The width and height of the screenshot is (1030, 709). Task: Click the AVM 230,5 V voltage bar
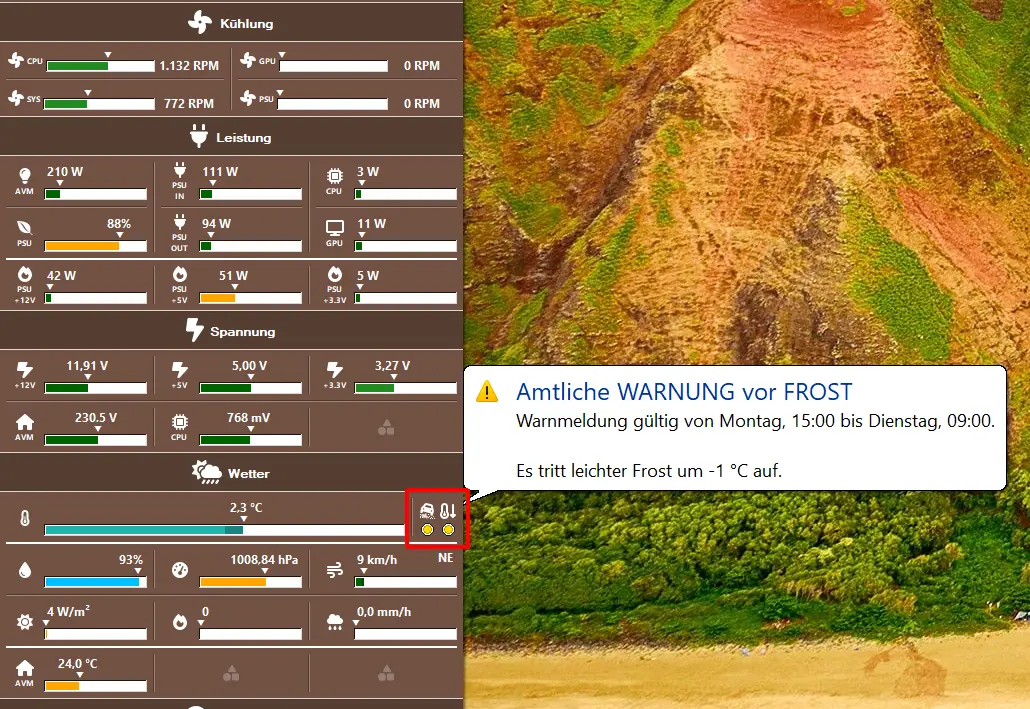coord(95,440)
